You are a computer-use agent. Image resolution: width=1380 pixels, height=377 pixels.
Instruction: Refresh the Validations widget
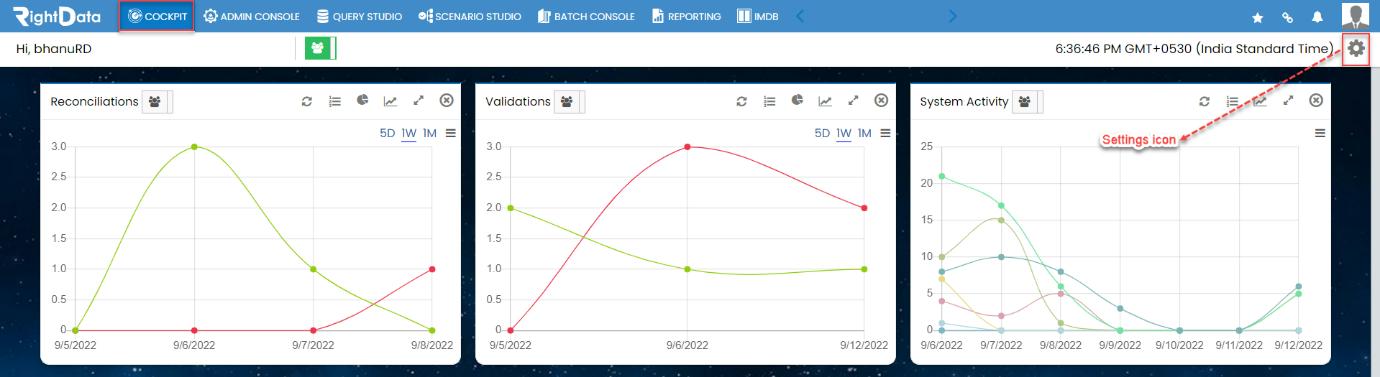742,101
